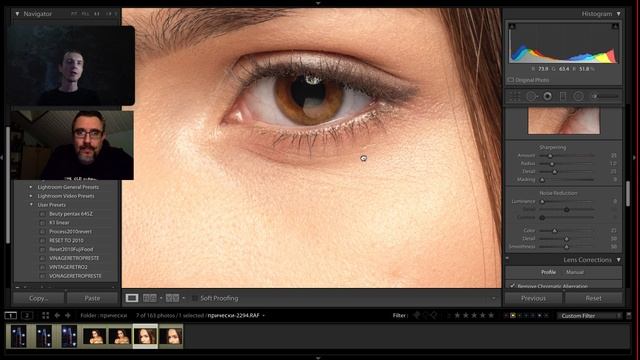Select the Red Eye Correction tool icon
This screenshot has height=360, width=640.
pyautogui.click(x=547, y=96)
